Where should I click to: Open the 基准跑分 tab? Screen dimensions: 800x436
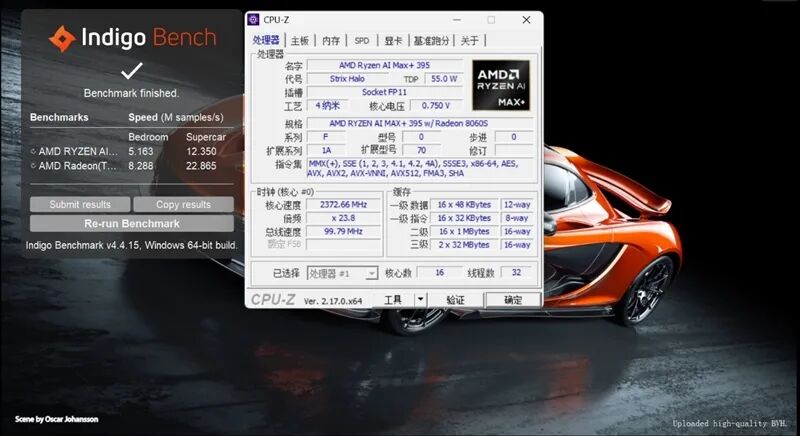pos(431,41)
